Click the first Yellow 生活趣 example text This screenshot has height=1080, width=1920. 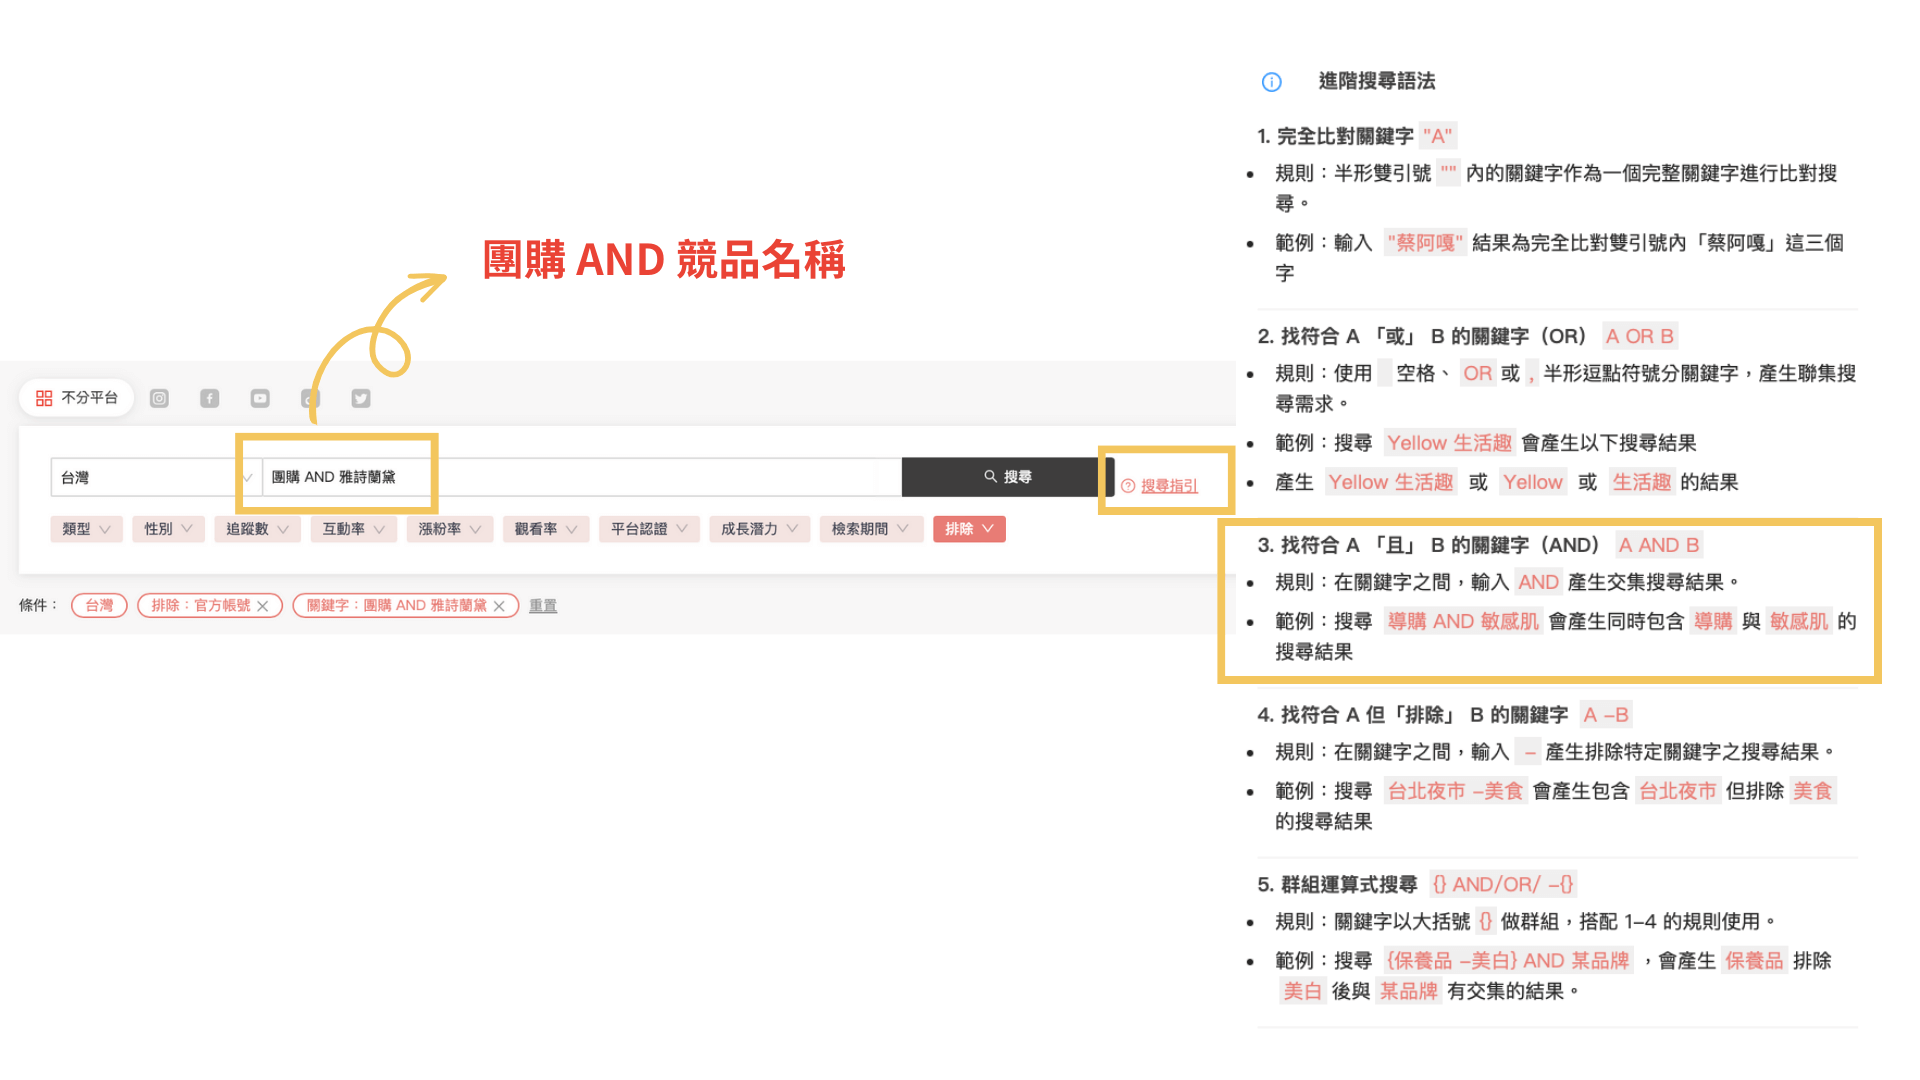(x=1449, y=443)
